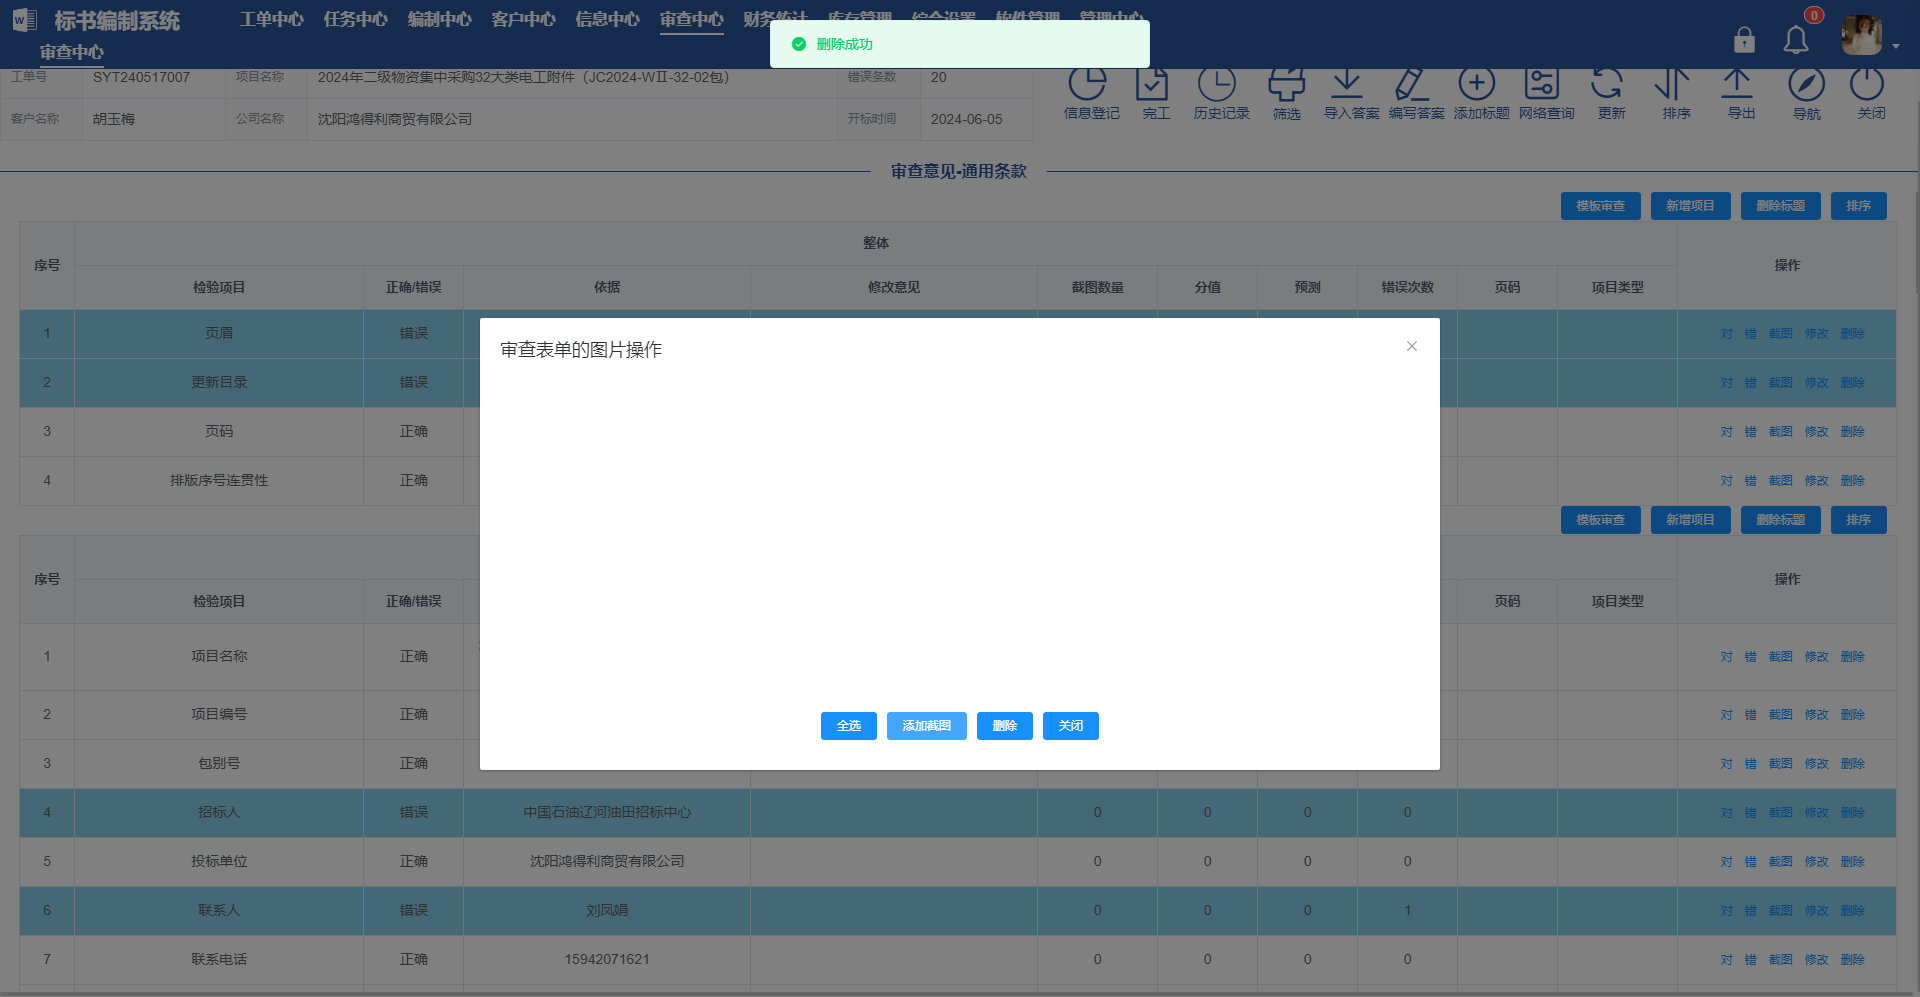Click the blue 排序 button above the 整体 table
Image resolution: width=1920 pixels, height=997 pixels.
[1859, 206]
